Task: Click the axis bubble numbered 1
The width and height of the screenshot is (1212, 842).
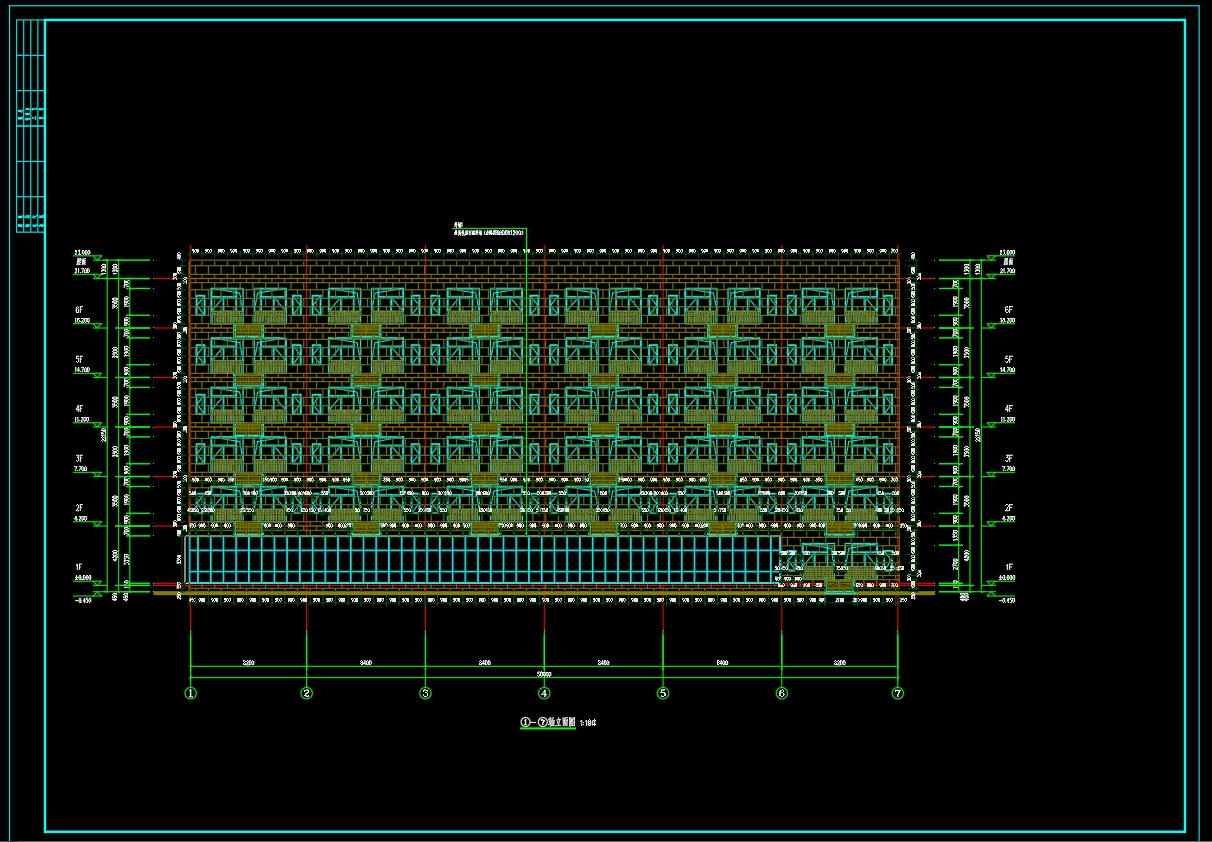Action: coord(190,693)
